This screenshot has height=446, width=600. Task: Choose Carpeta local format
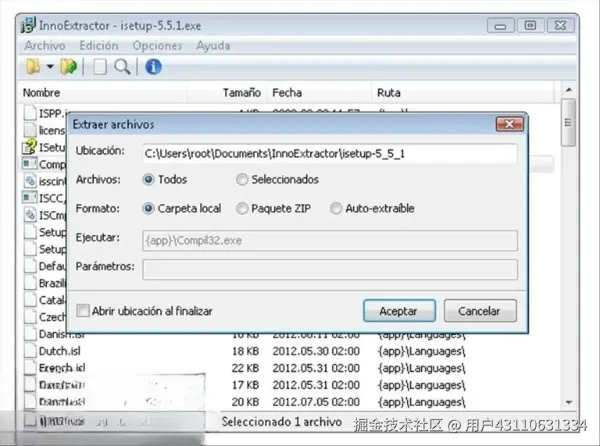pos(148,208)
